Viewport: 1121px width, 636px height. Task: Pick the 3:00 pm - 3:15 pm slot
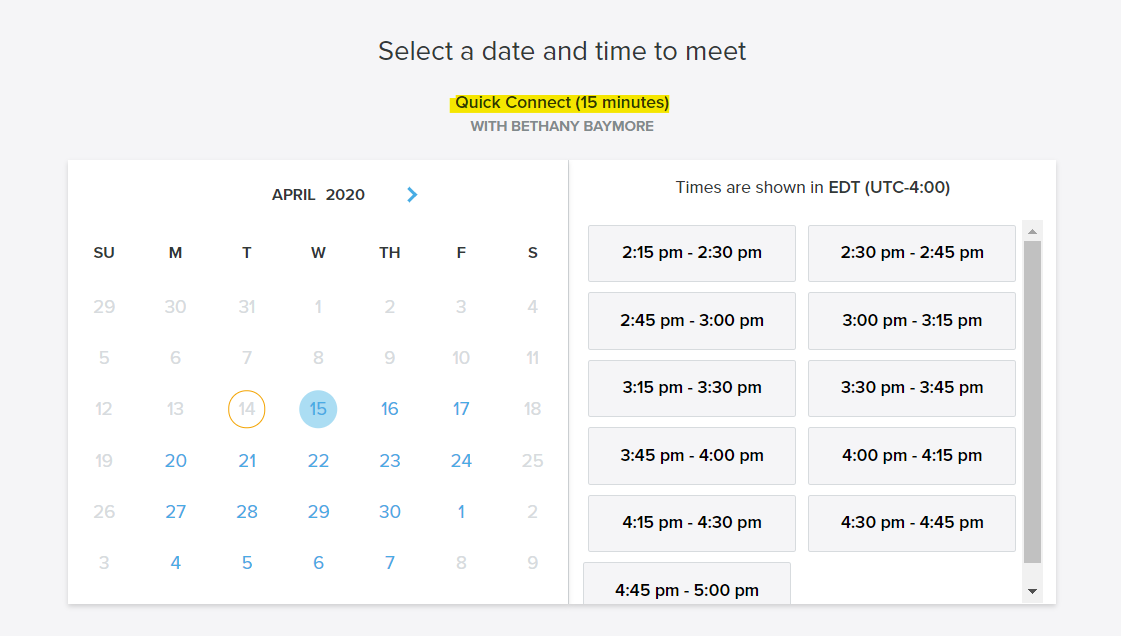pyautogui.click(x=911, y=321)
